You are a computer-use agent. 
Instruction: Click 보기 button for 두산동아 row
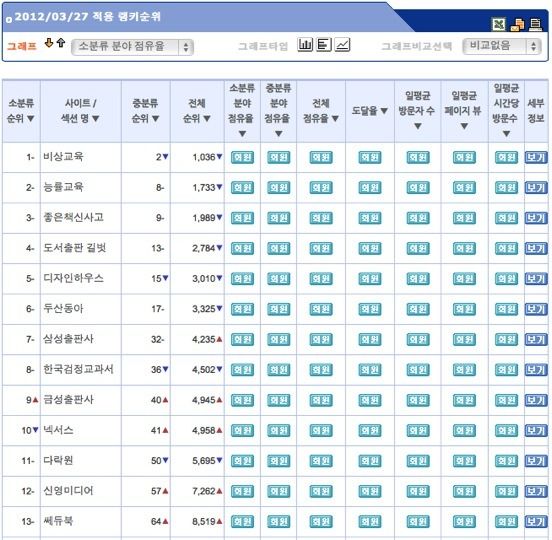(536, 309)
